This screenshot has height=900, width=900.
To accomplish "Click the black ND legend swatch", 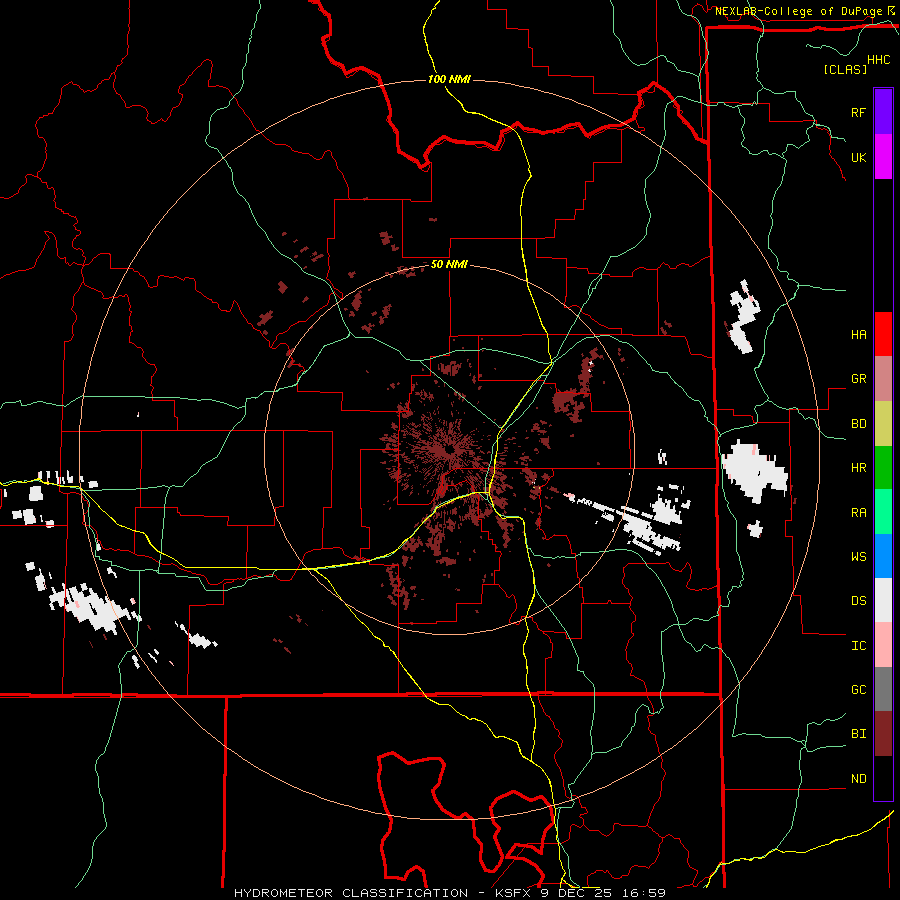I will tap(883, 778).
